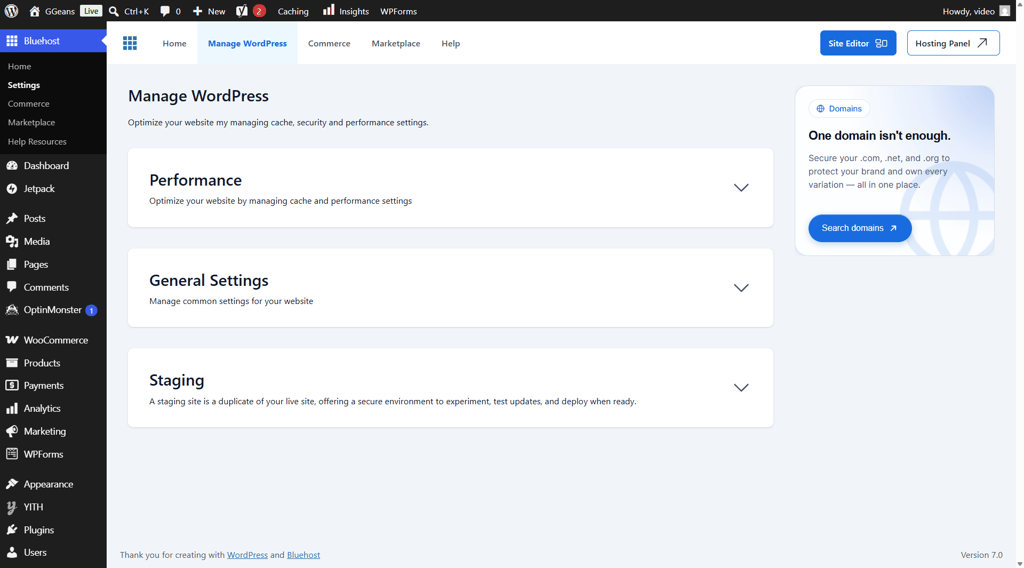The height and width of the screenshot is (568, 1024).
Task: Click the Site Editor button
Action: coord(858,43)
